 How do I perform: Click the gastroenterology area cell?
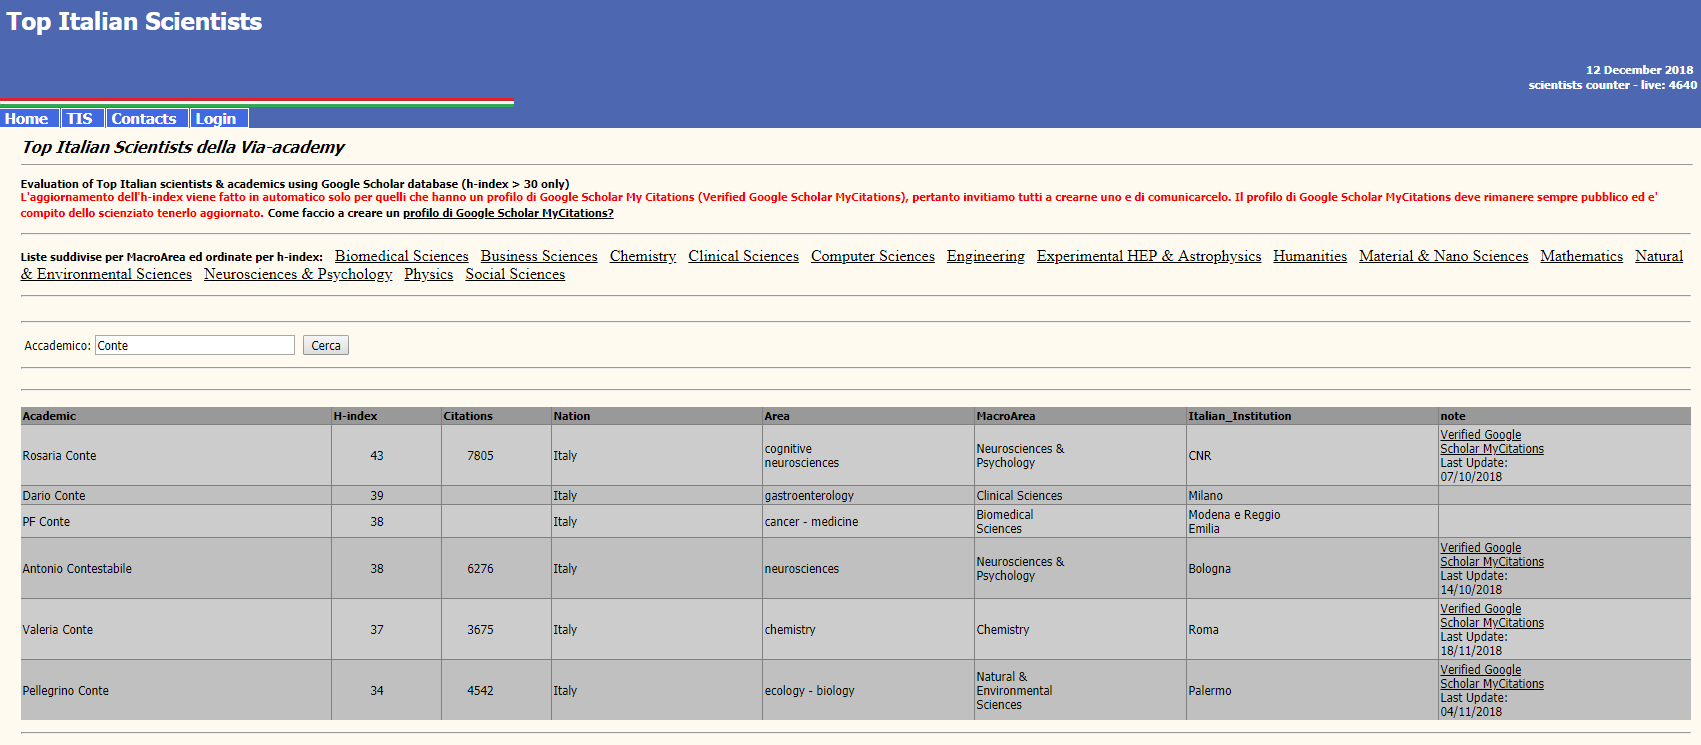pos(868,496)
